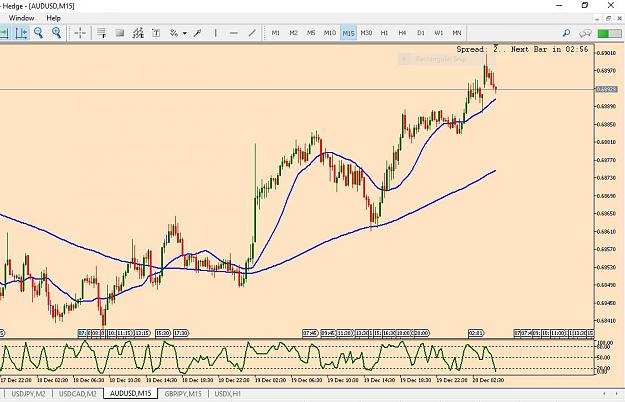Click the 20 Dec 02:30 time axis label

pos(487,380)
